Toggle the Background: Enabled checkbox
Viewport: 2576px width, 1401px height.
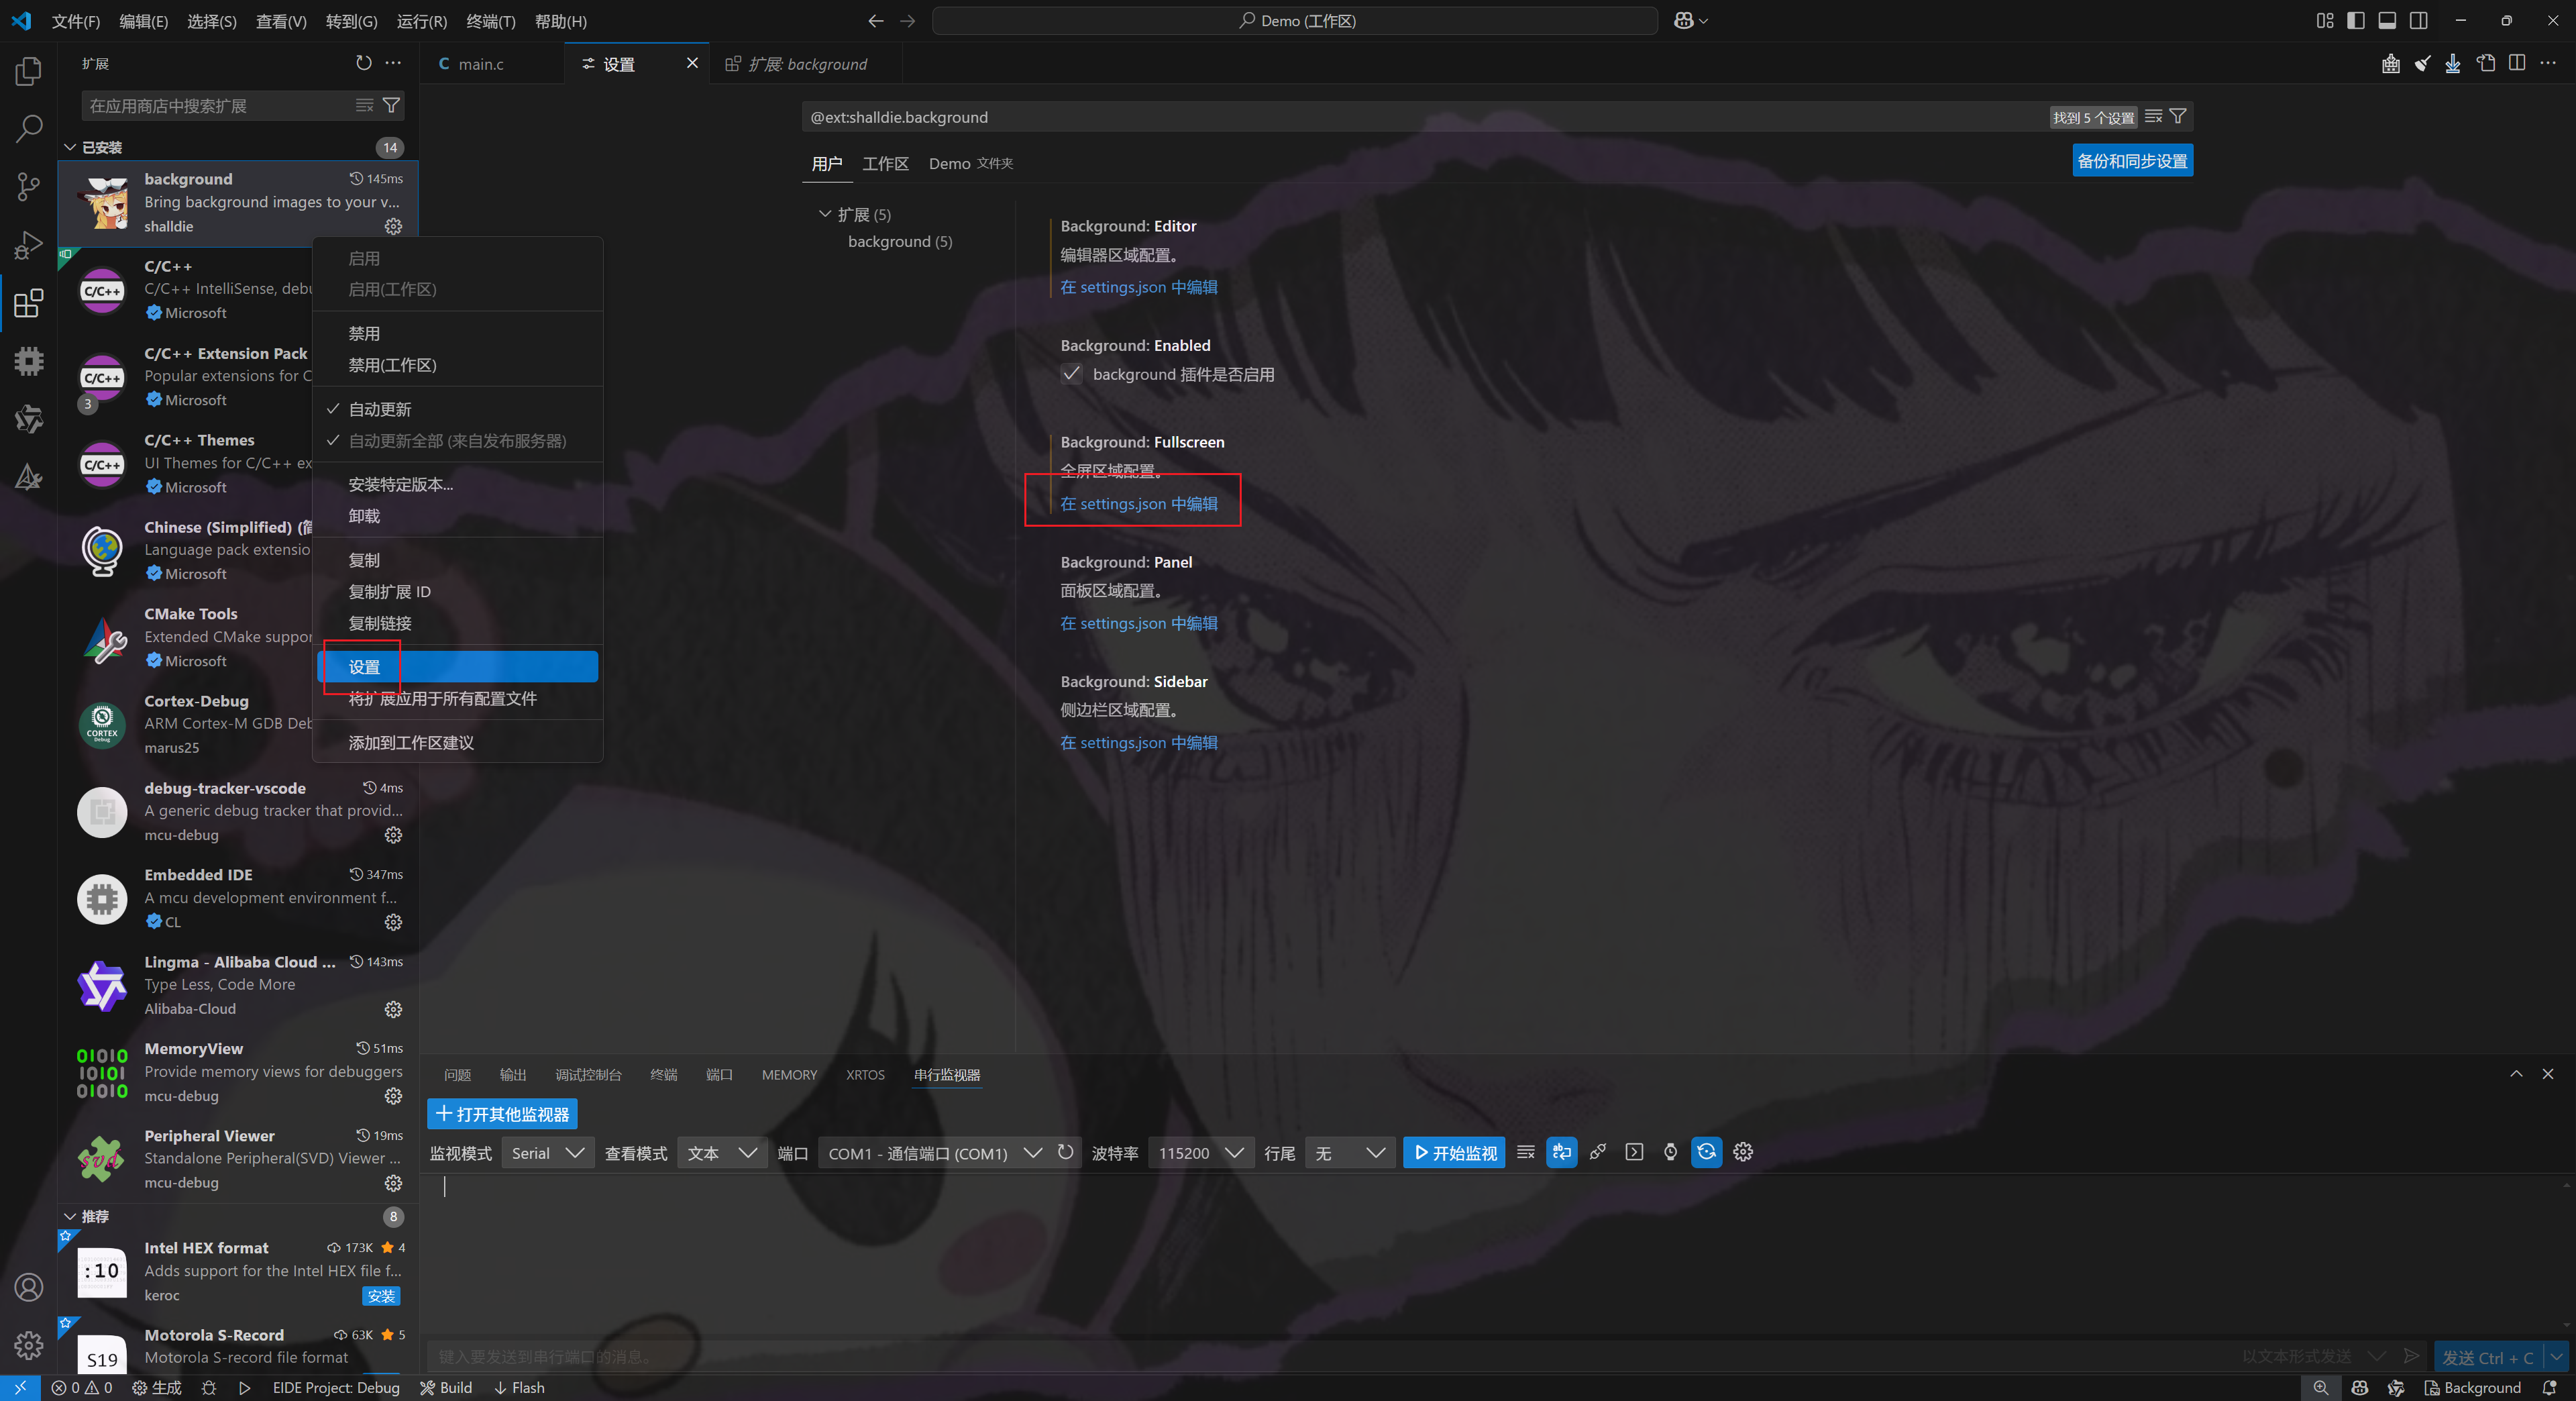pos(1071,374)
